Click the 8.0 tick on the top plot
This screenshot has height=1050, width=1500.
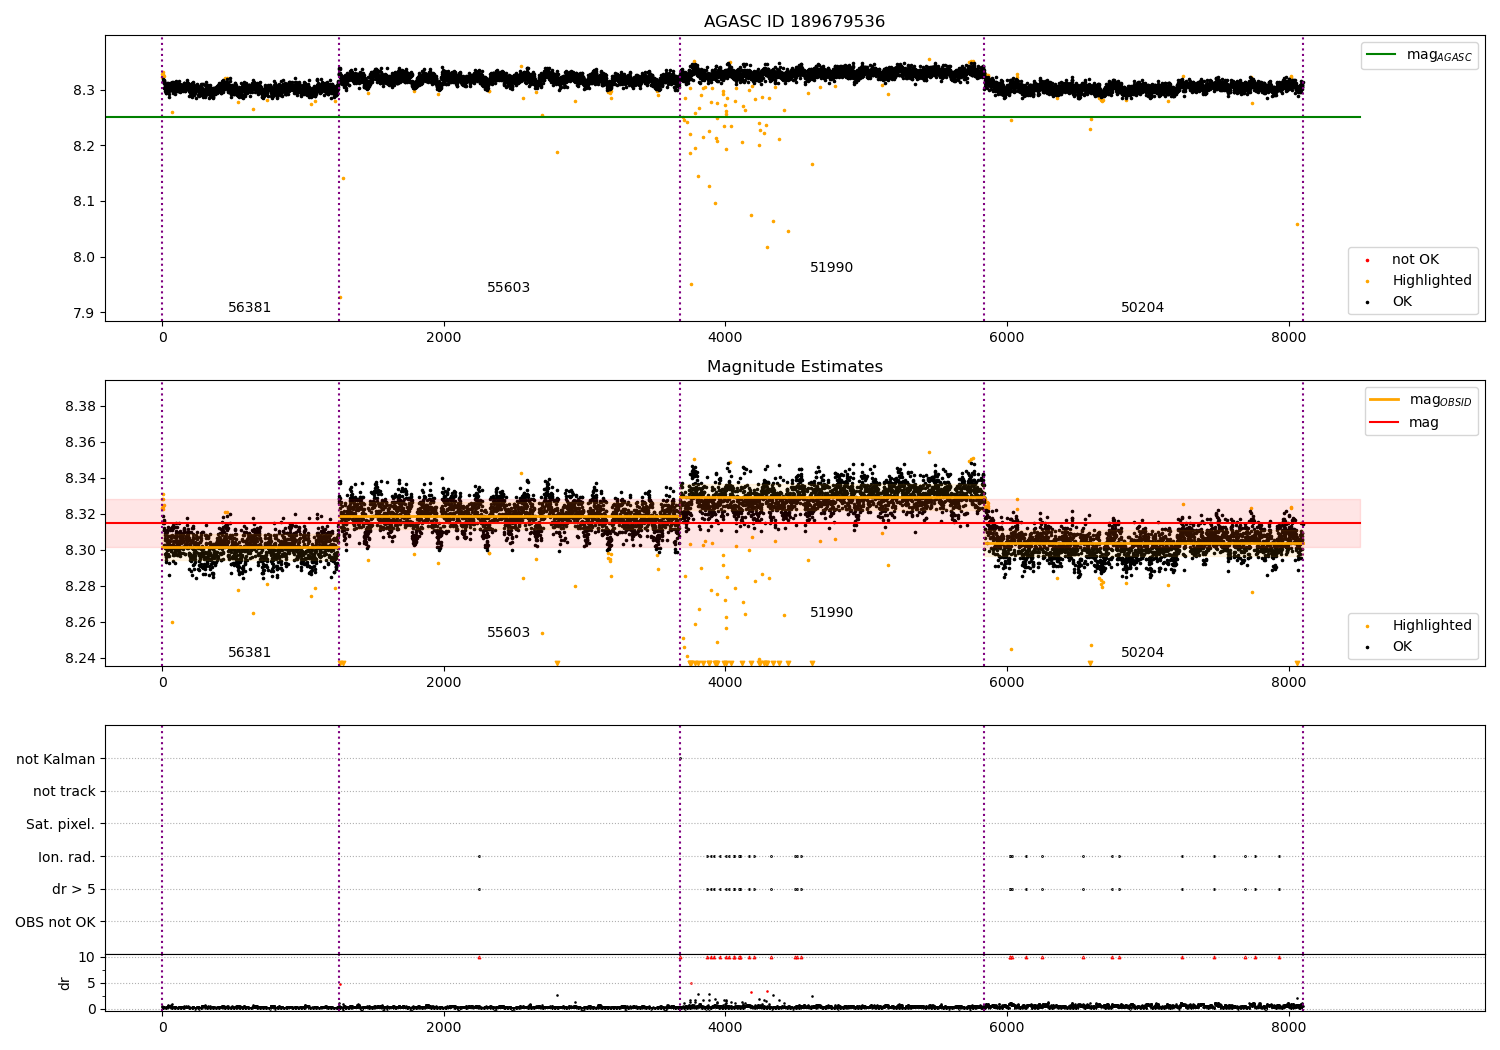[86, 257]
